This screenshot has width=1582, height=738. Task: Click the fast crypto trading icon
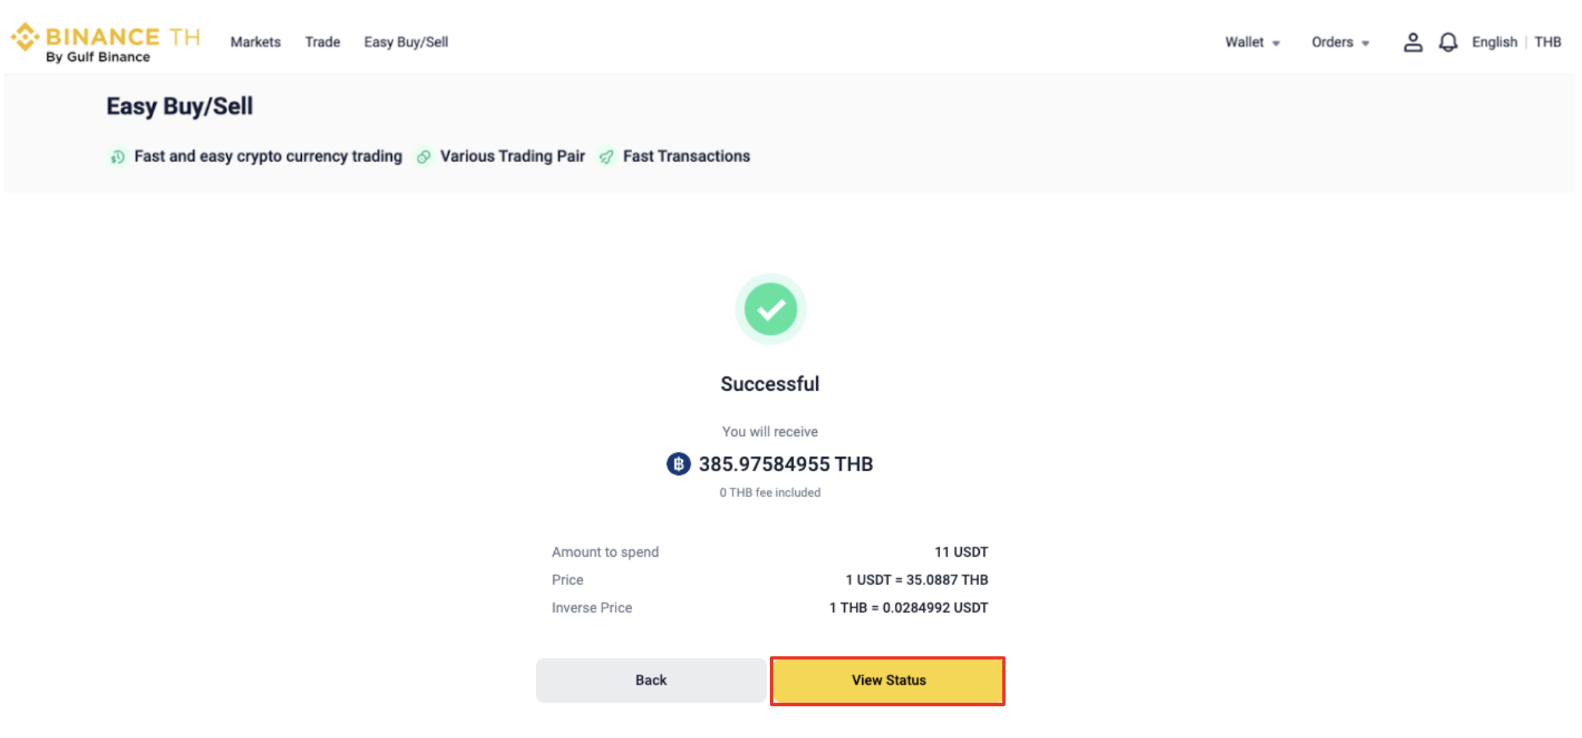tap(117, 157)
